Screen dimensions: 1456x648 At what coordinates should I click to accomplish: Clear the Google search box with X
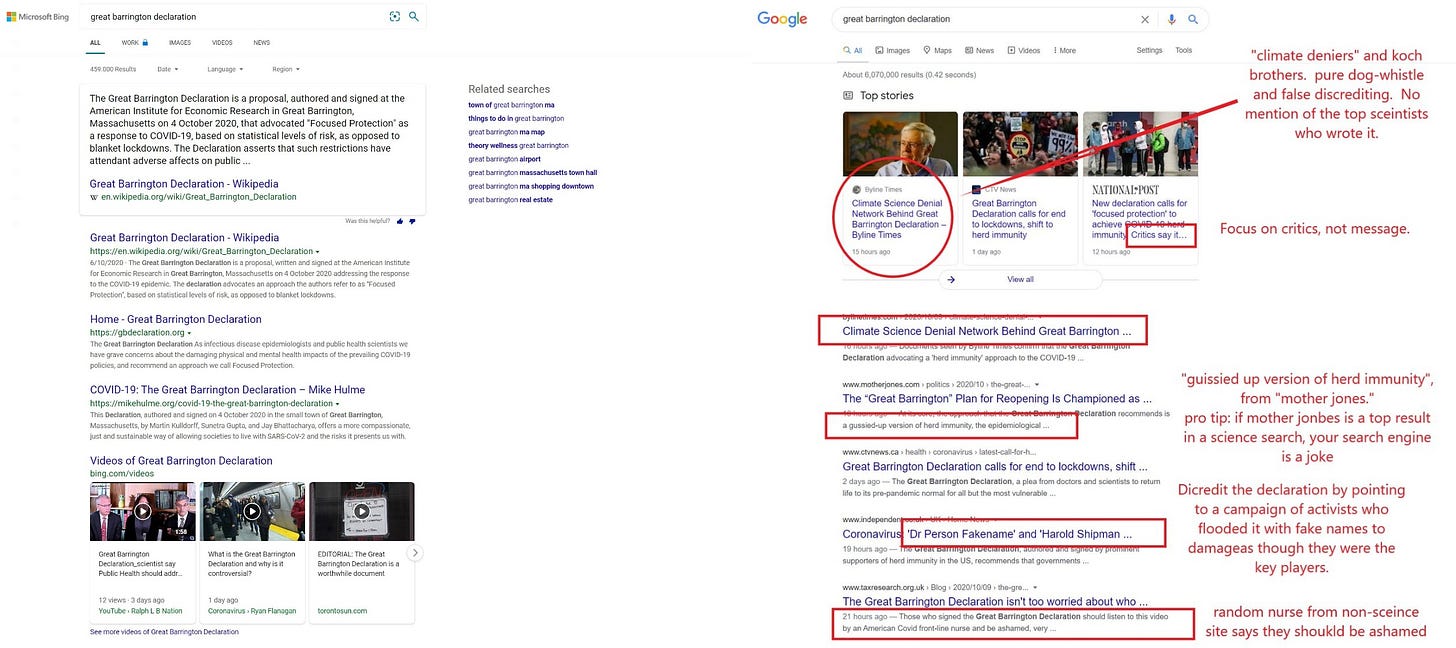tap(1146, 19)
